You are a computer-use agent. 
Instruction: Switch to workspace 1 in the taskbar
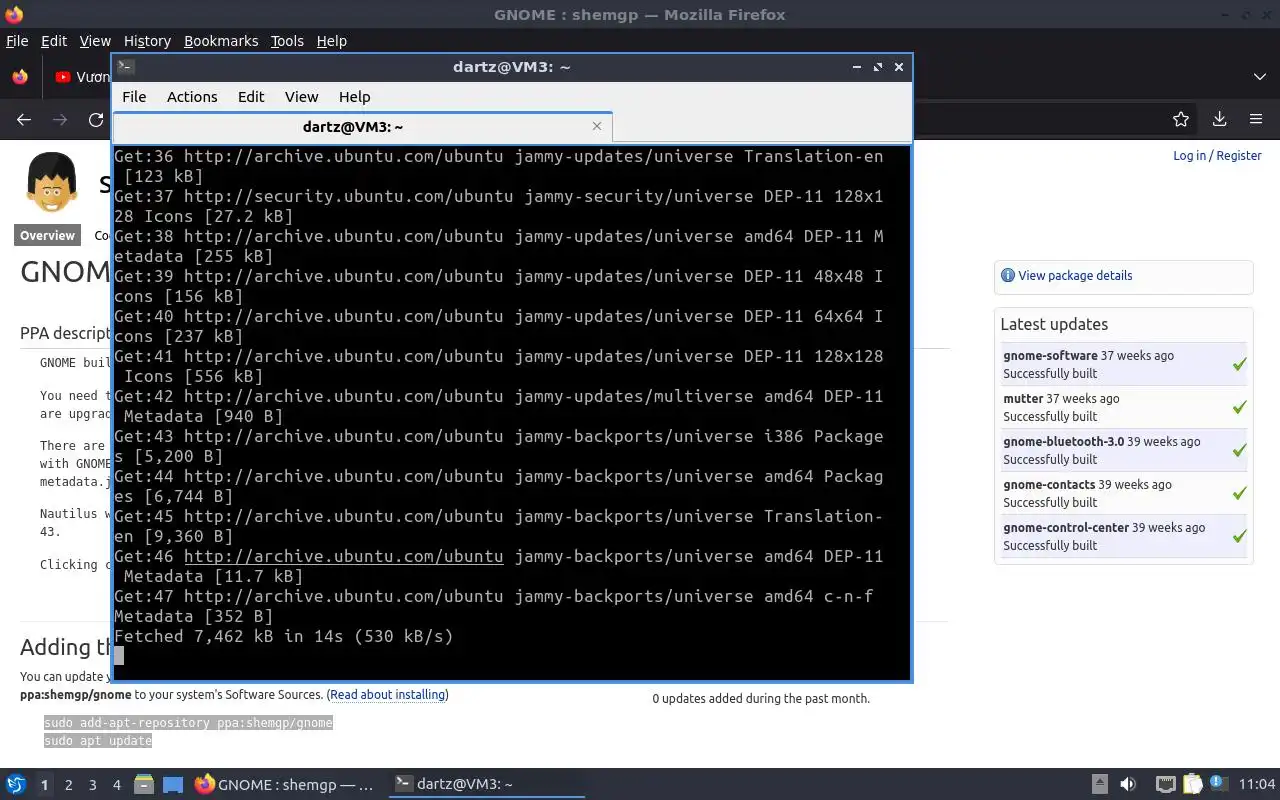point(44,785)
